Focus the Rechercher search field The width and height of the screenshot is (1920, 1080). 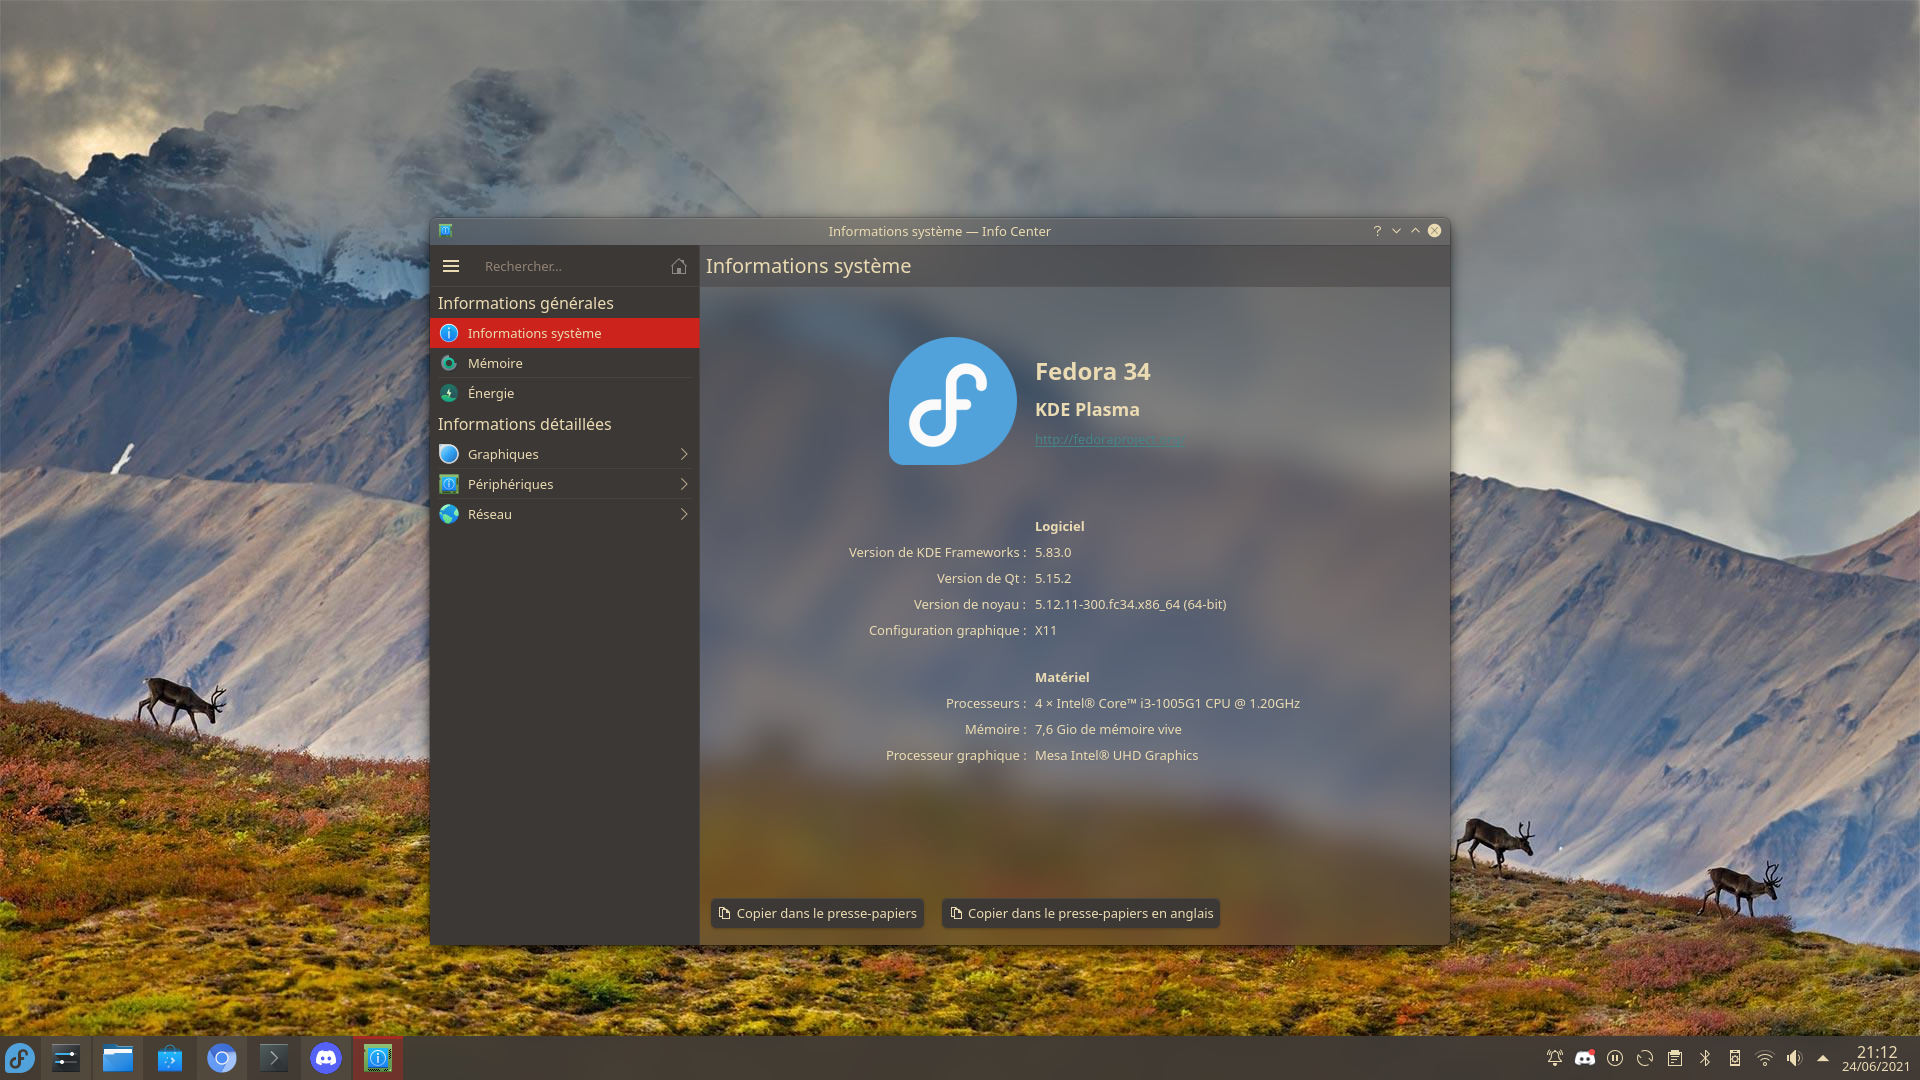tap(570, 266)
